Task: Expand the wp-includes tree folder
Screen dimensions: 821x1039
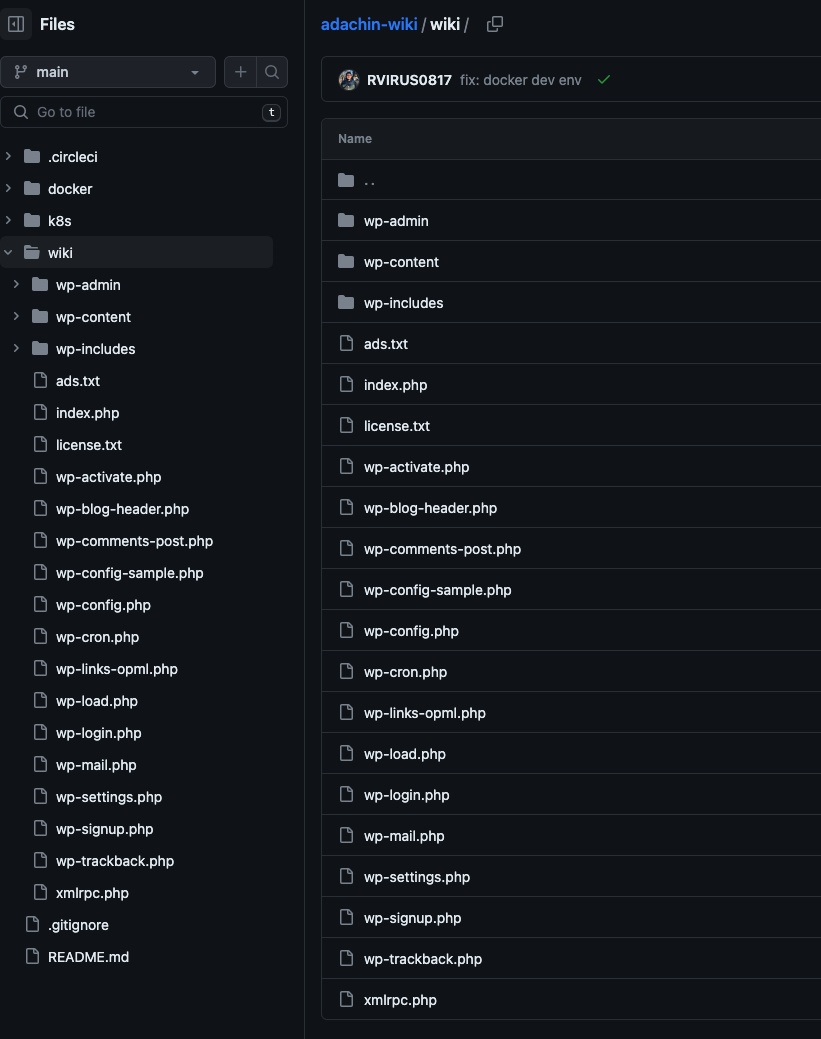Action: coord(16,349)
